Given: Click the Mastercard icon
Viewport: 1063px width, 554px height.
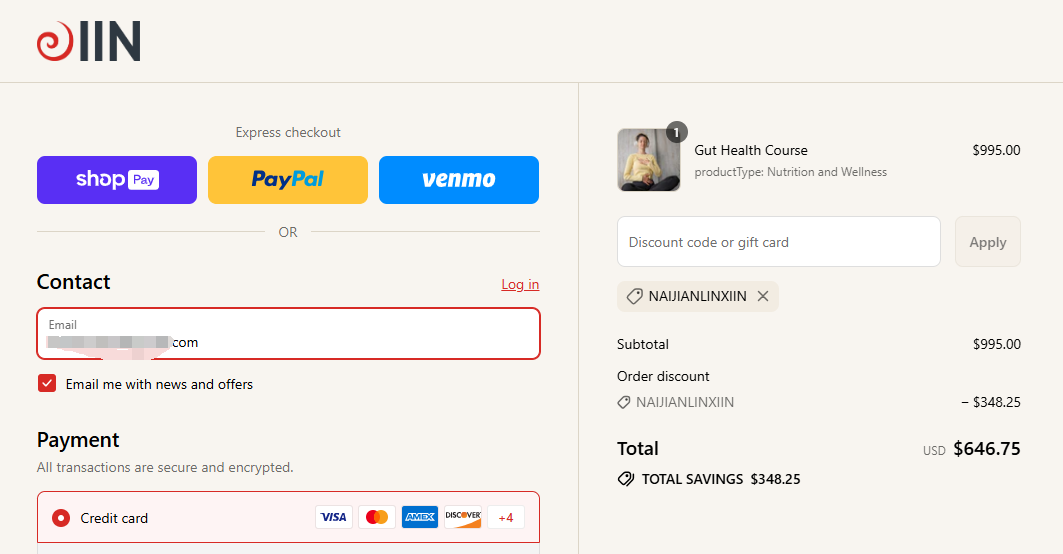Looking at the screenshot, I should tap(377, 517).
